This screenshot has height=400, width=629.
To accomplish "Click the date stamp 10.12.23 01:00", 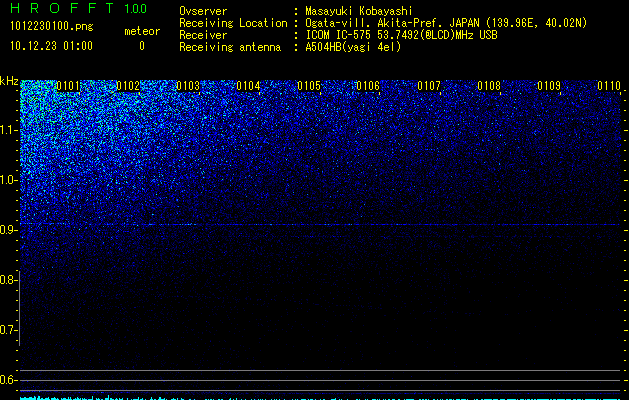I will click(x=51, y=46).
